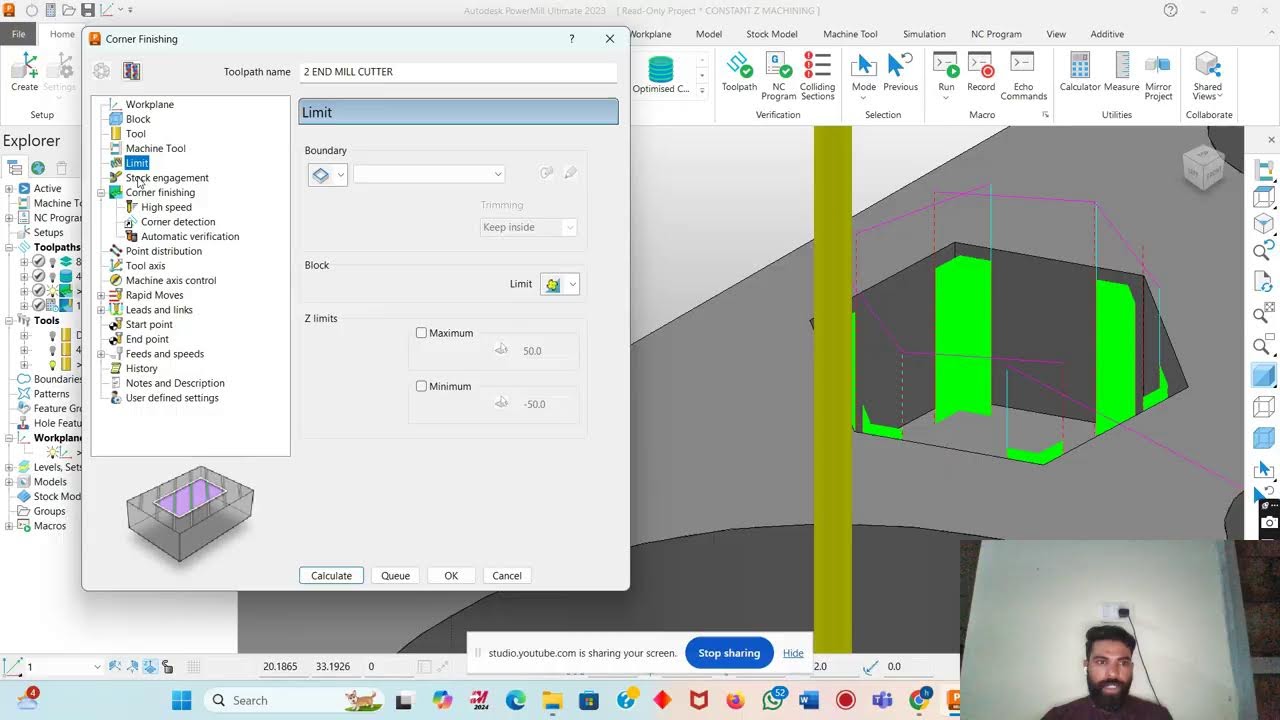Open Word in taskbar
Screen dimensions: 1280x720
809,700
